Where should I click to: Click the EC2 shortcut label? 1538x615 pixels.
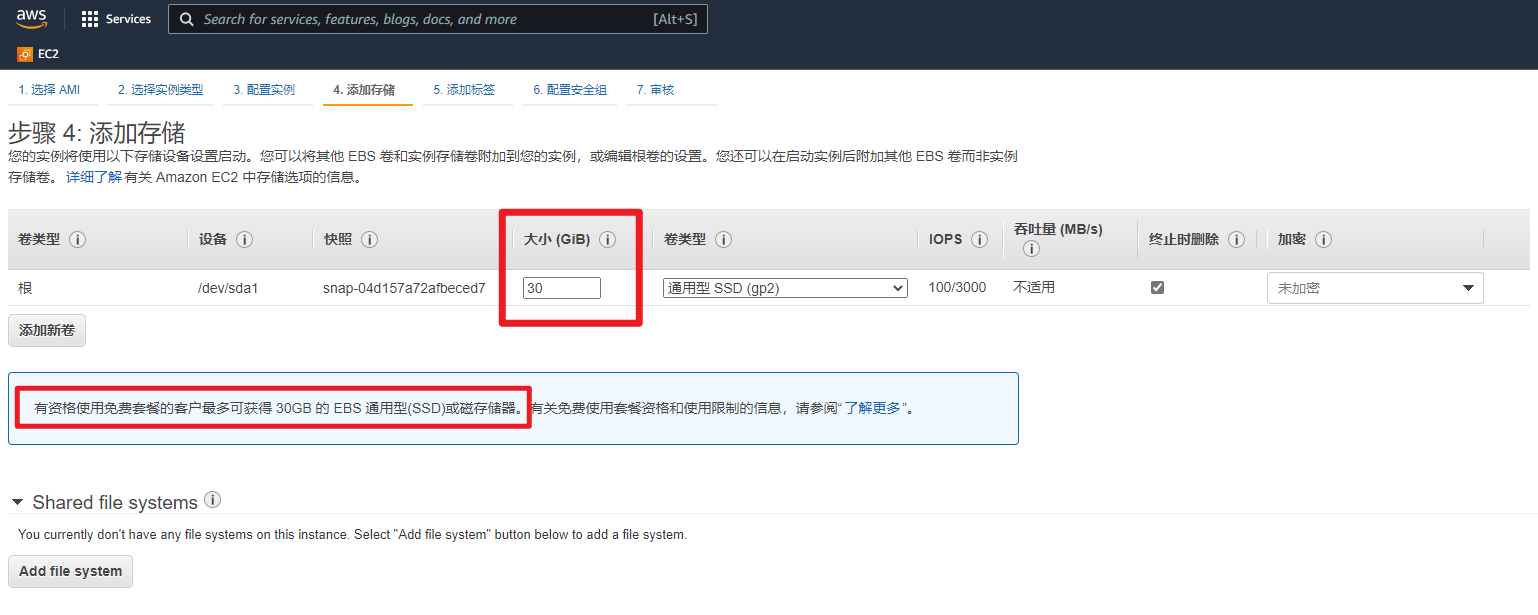click(48, 54)
